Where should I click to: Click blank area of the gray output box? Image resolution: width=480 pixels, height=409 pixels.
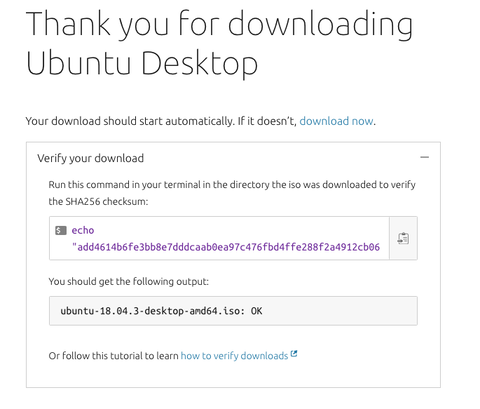(340, 311)
